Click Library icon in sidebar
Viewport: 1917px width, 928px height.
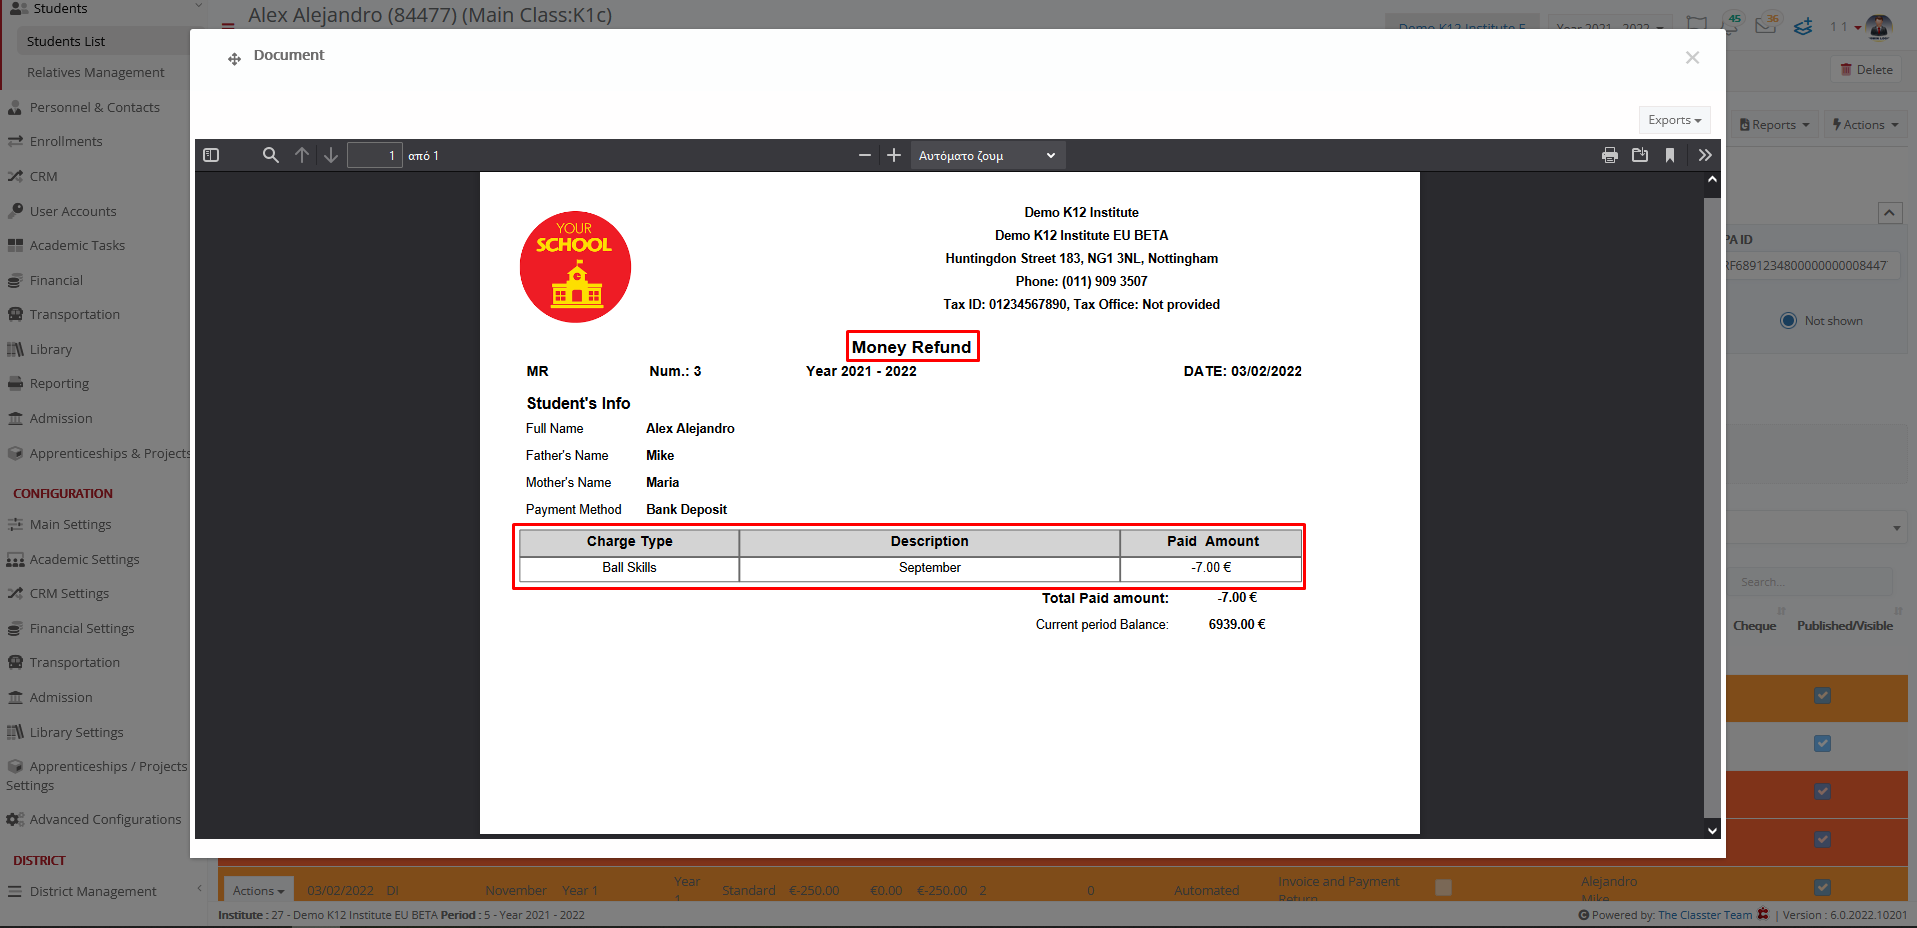[x=15, y=349]
